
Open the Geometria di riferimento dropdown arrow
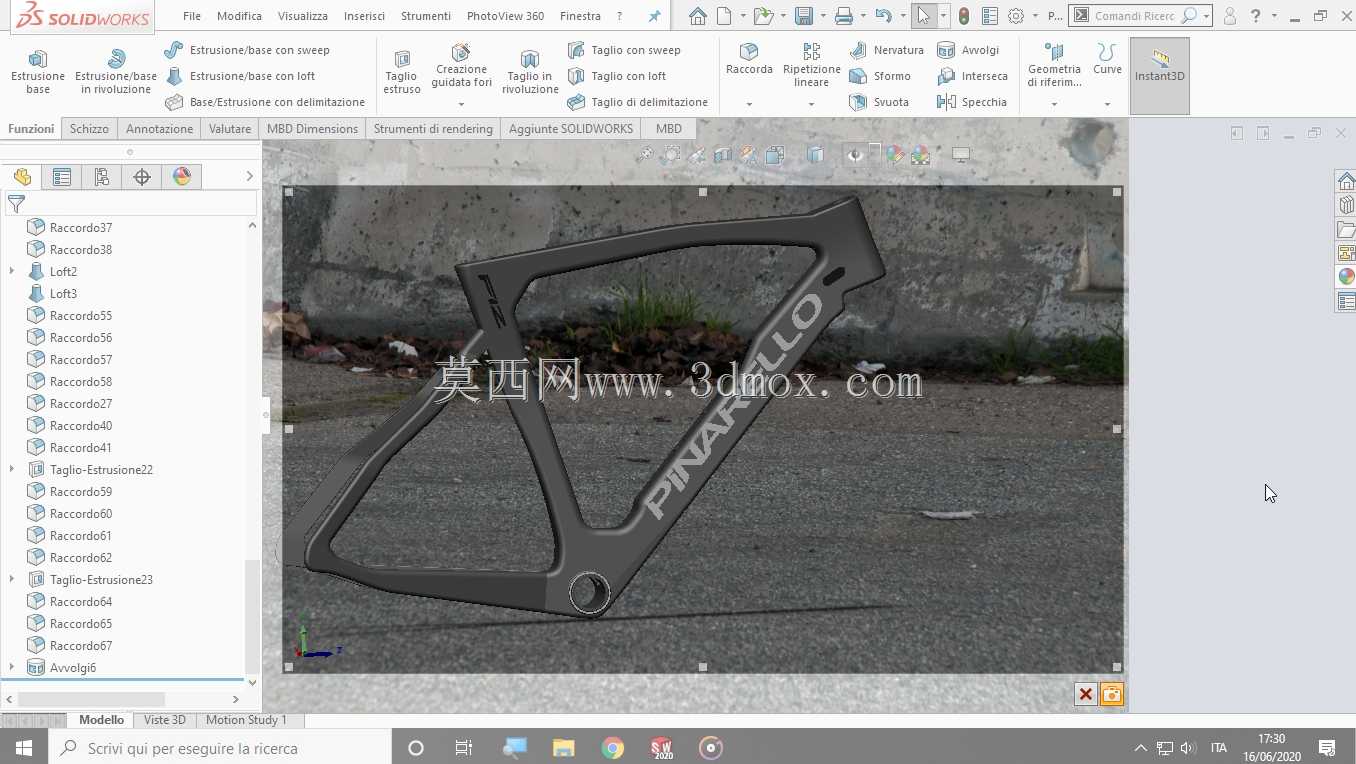tap(1054, 104)
